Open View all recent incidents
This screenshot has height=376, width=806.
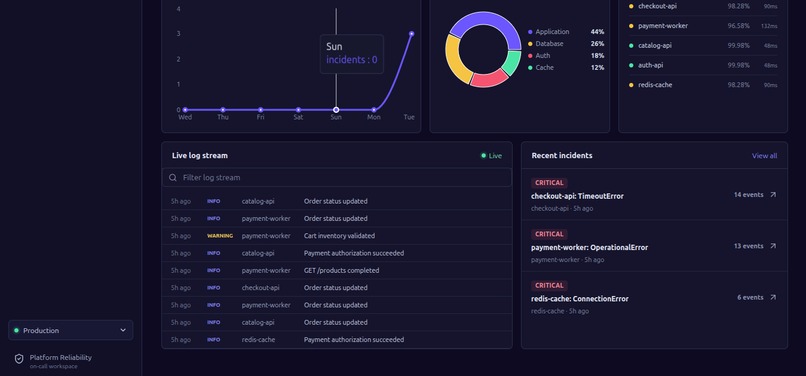[764, 156]
